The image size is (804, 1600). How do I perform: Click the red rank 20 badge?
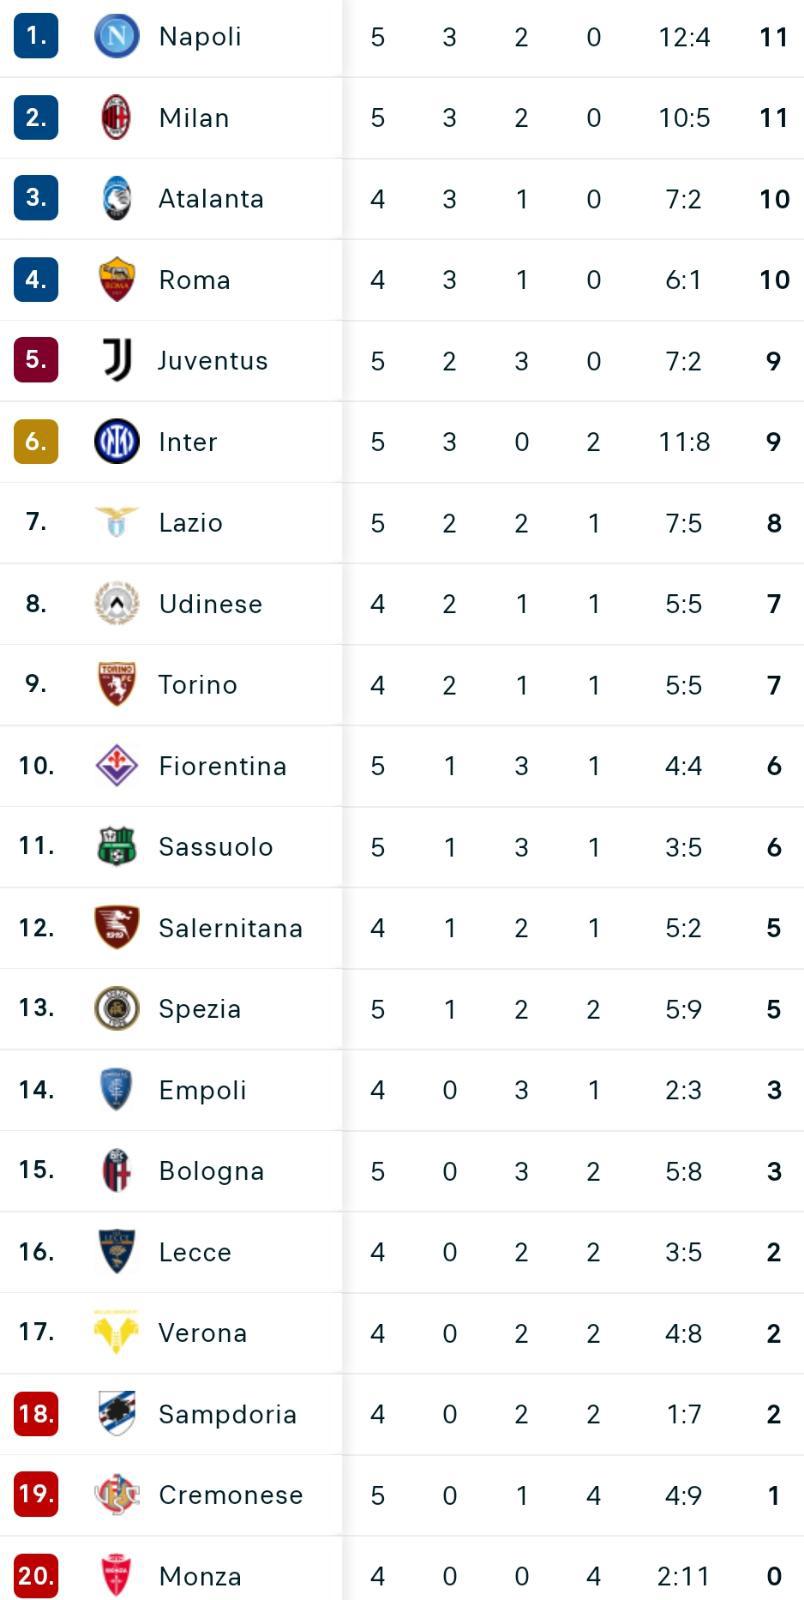pos(36,1576)
